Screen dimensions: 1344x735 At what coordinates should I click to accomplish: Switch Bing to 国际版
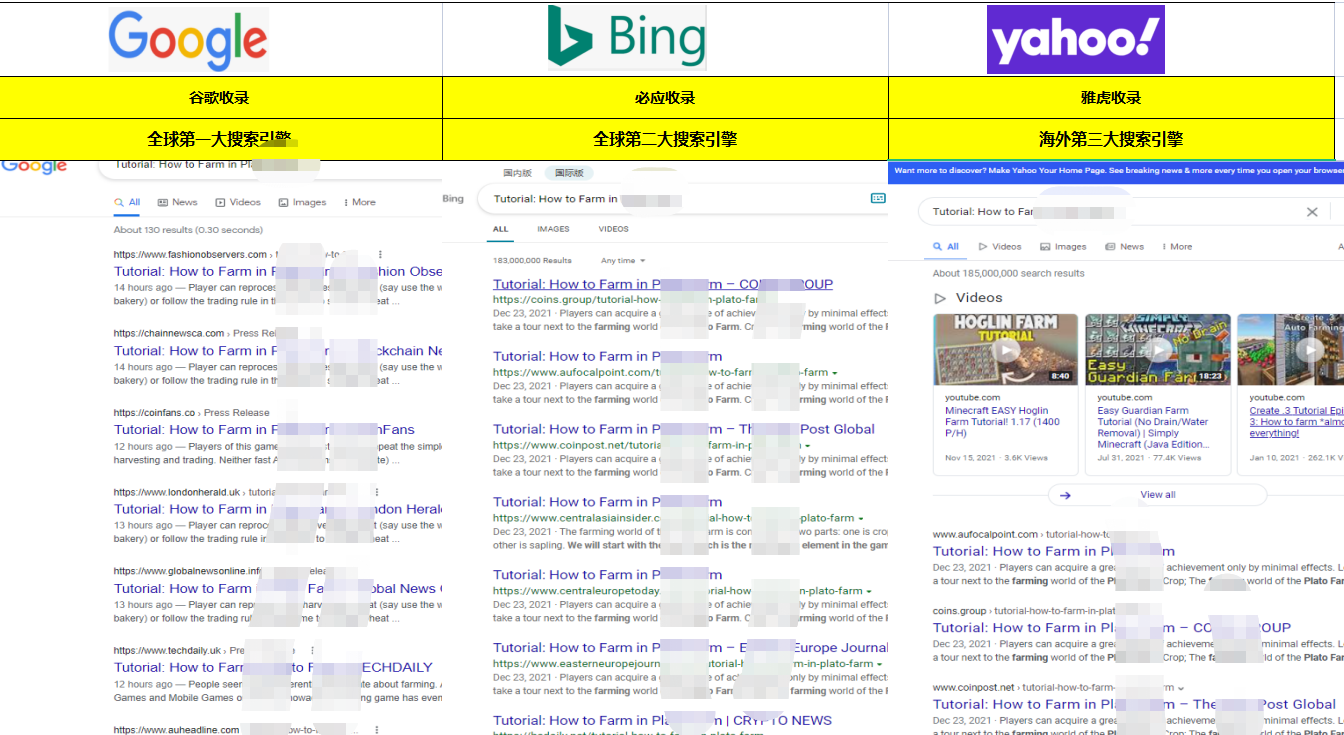coord(569,173)
